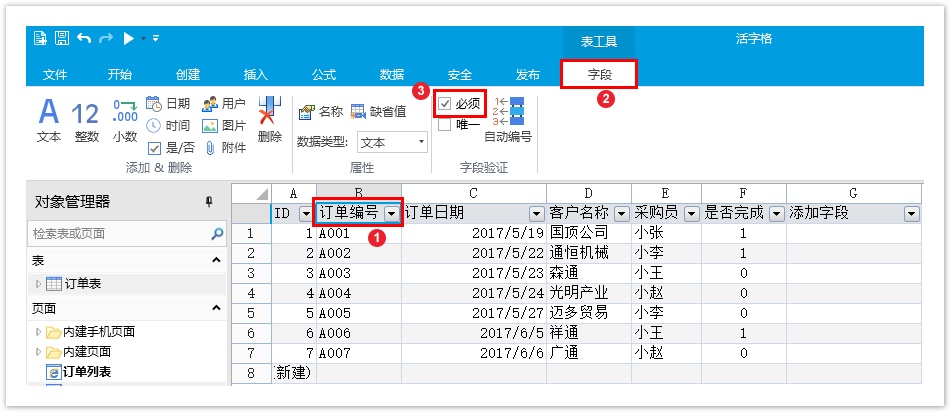Add a 文本 (text) field

49,120
